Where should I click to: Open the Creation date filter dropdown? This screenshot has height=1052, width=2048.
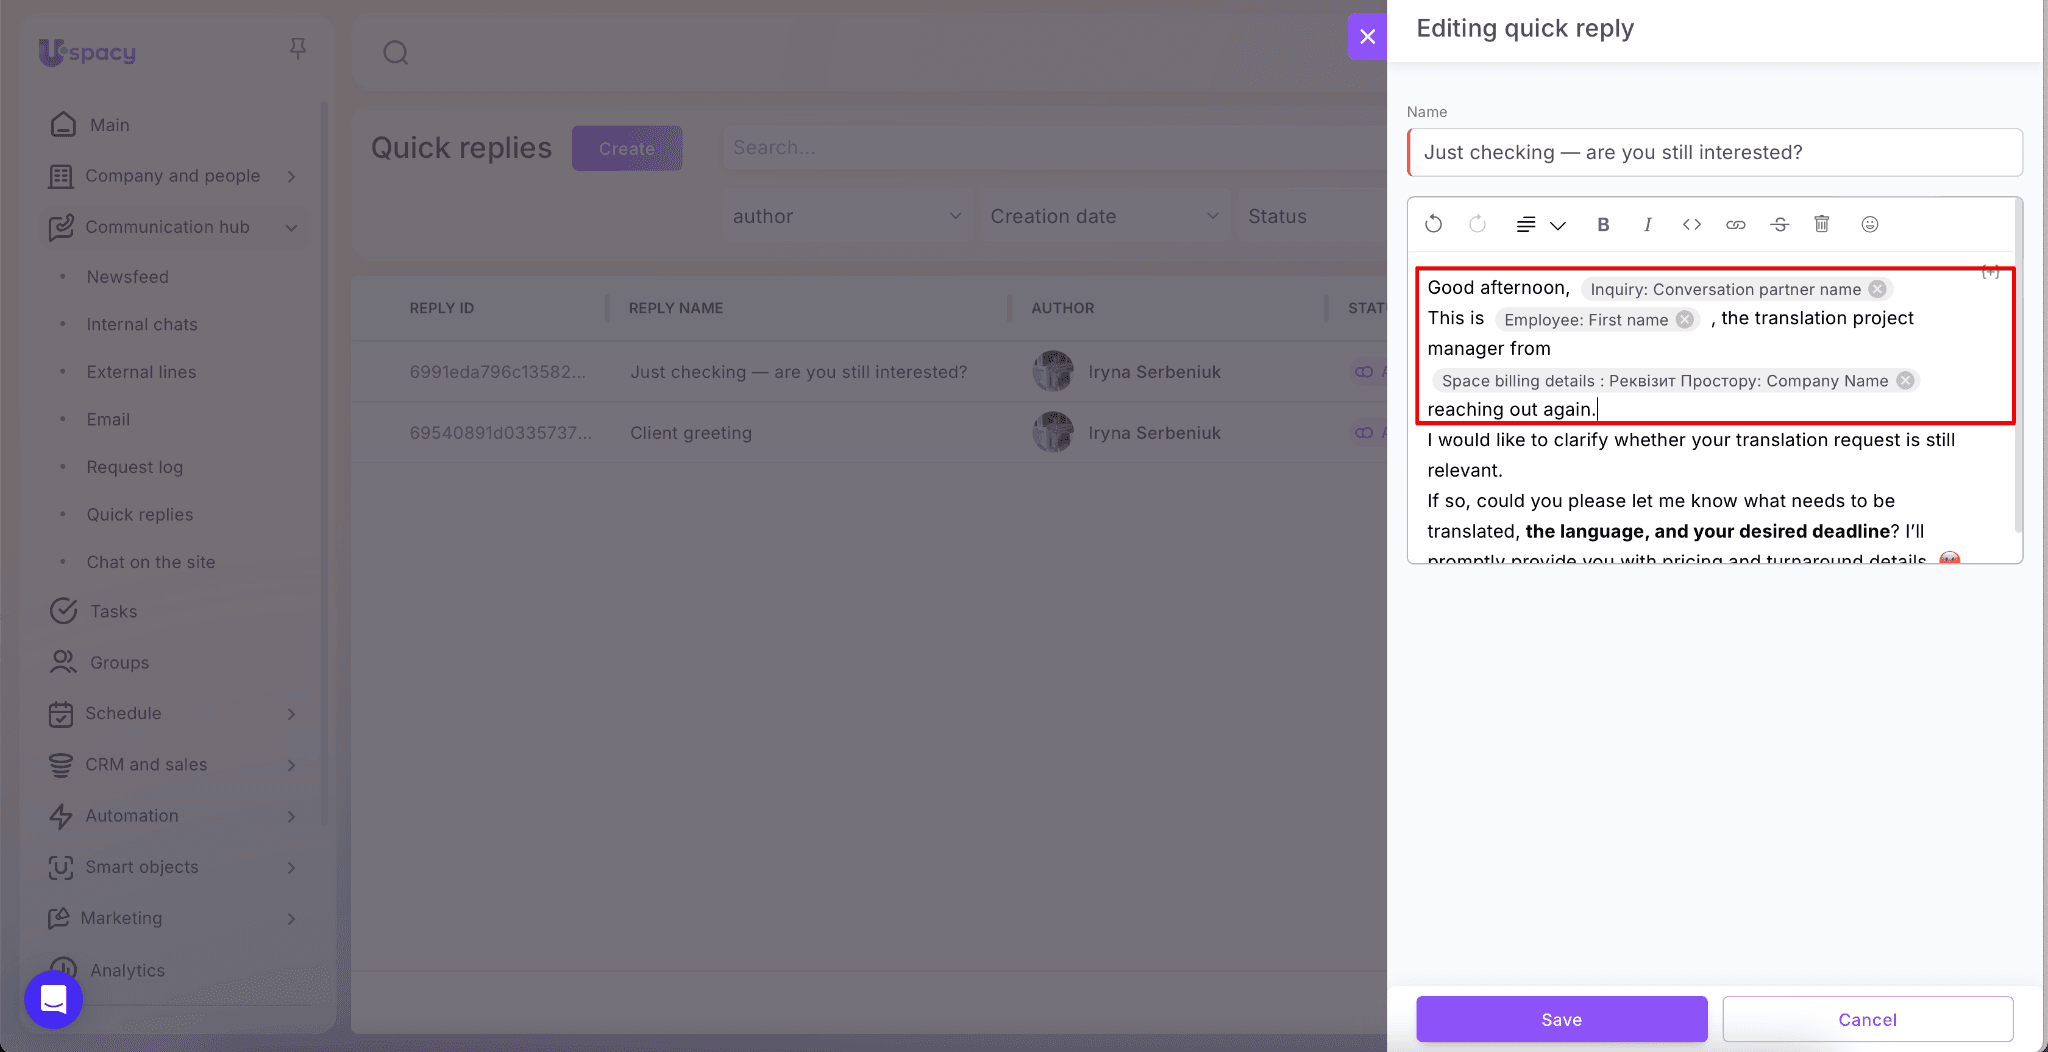(1104, 216)
